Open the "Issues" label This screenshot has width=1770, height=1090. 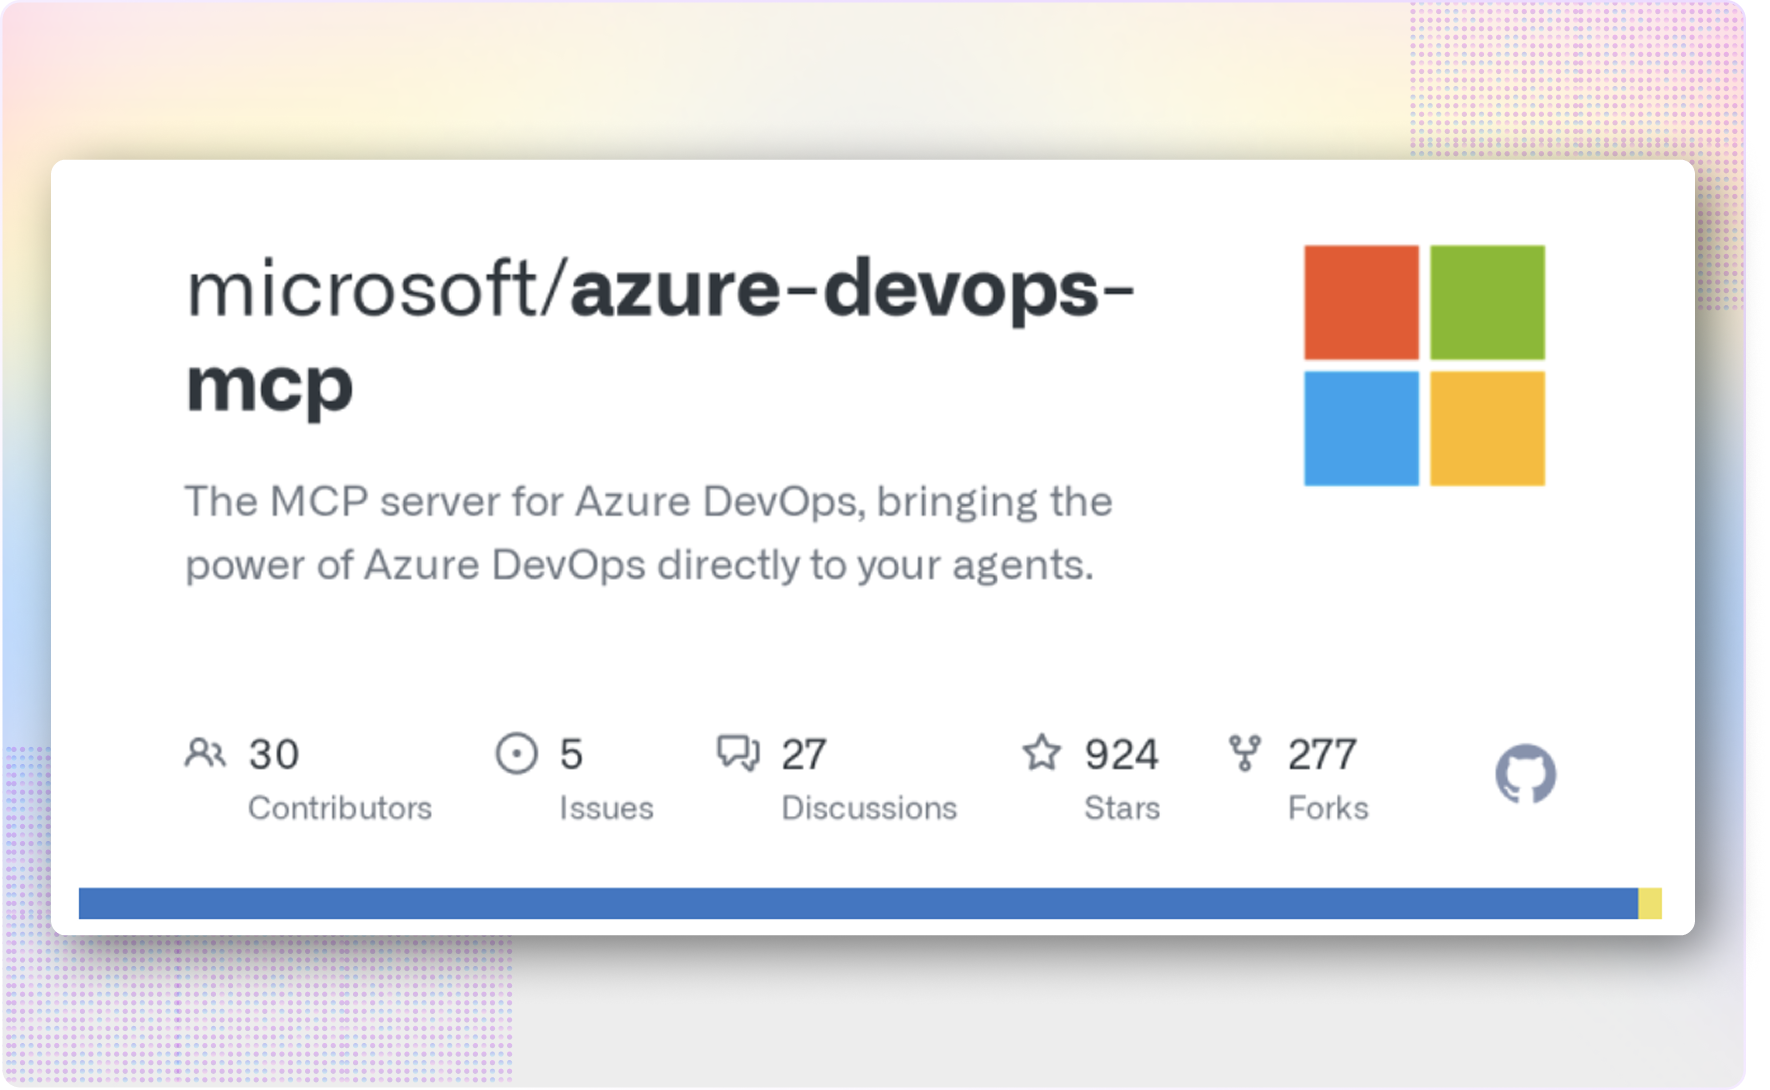(606, 808)
